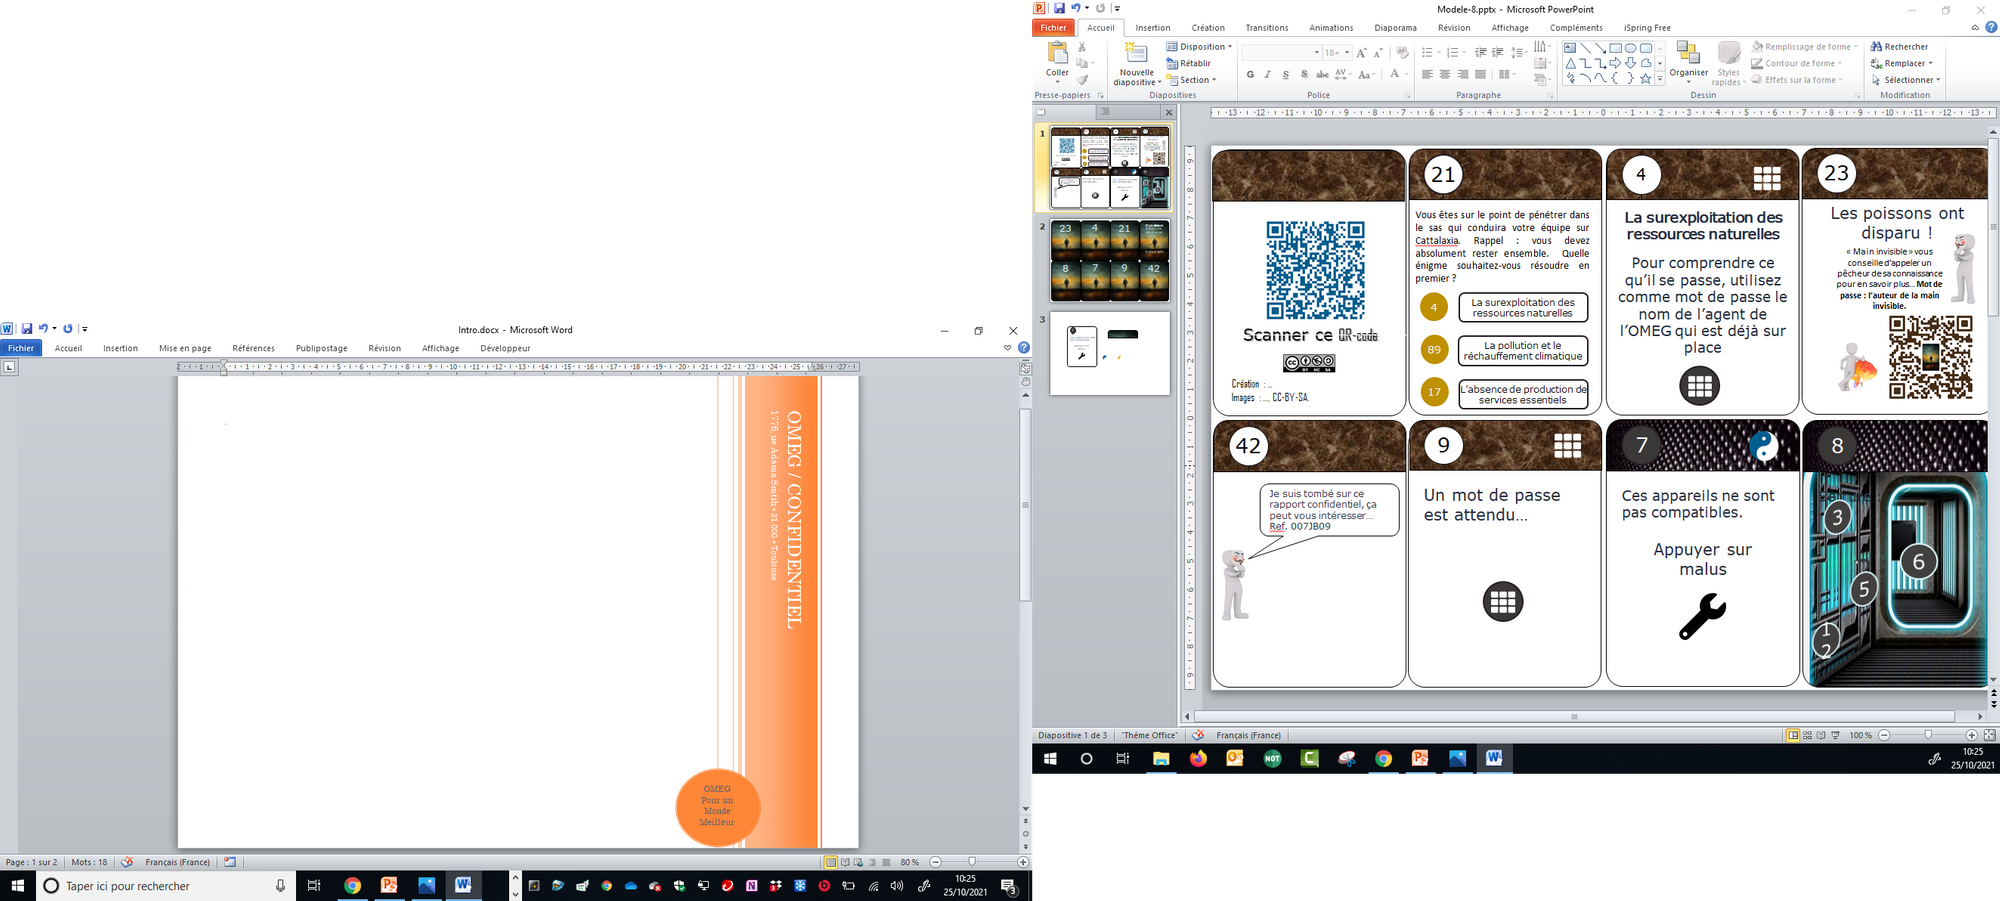Screen dimensions: 2000x901
Task: Open the Remplacer dropdown
Action: (1902, 63)
